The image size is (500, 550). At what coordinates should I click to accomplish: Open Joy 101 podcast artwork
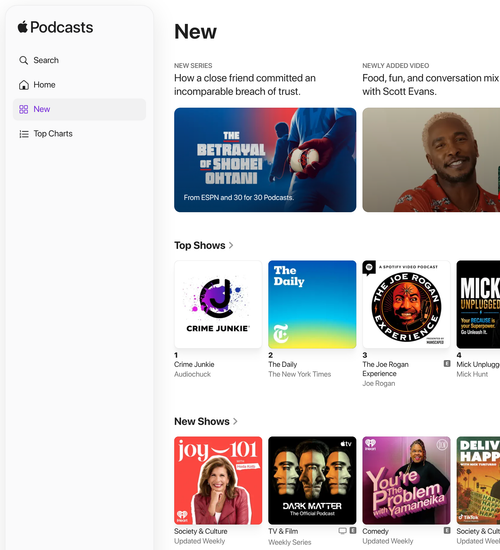218,481
